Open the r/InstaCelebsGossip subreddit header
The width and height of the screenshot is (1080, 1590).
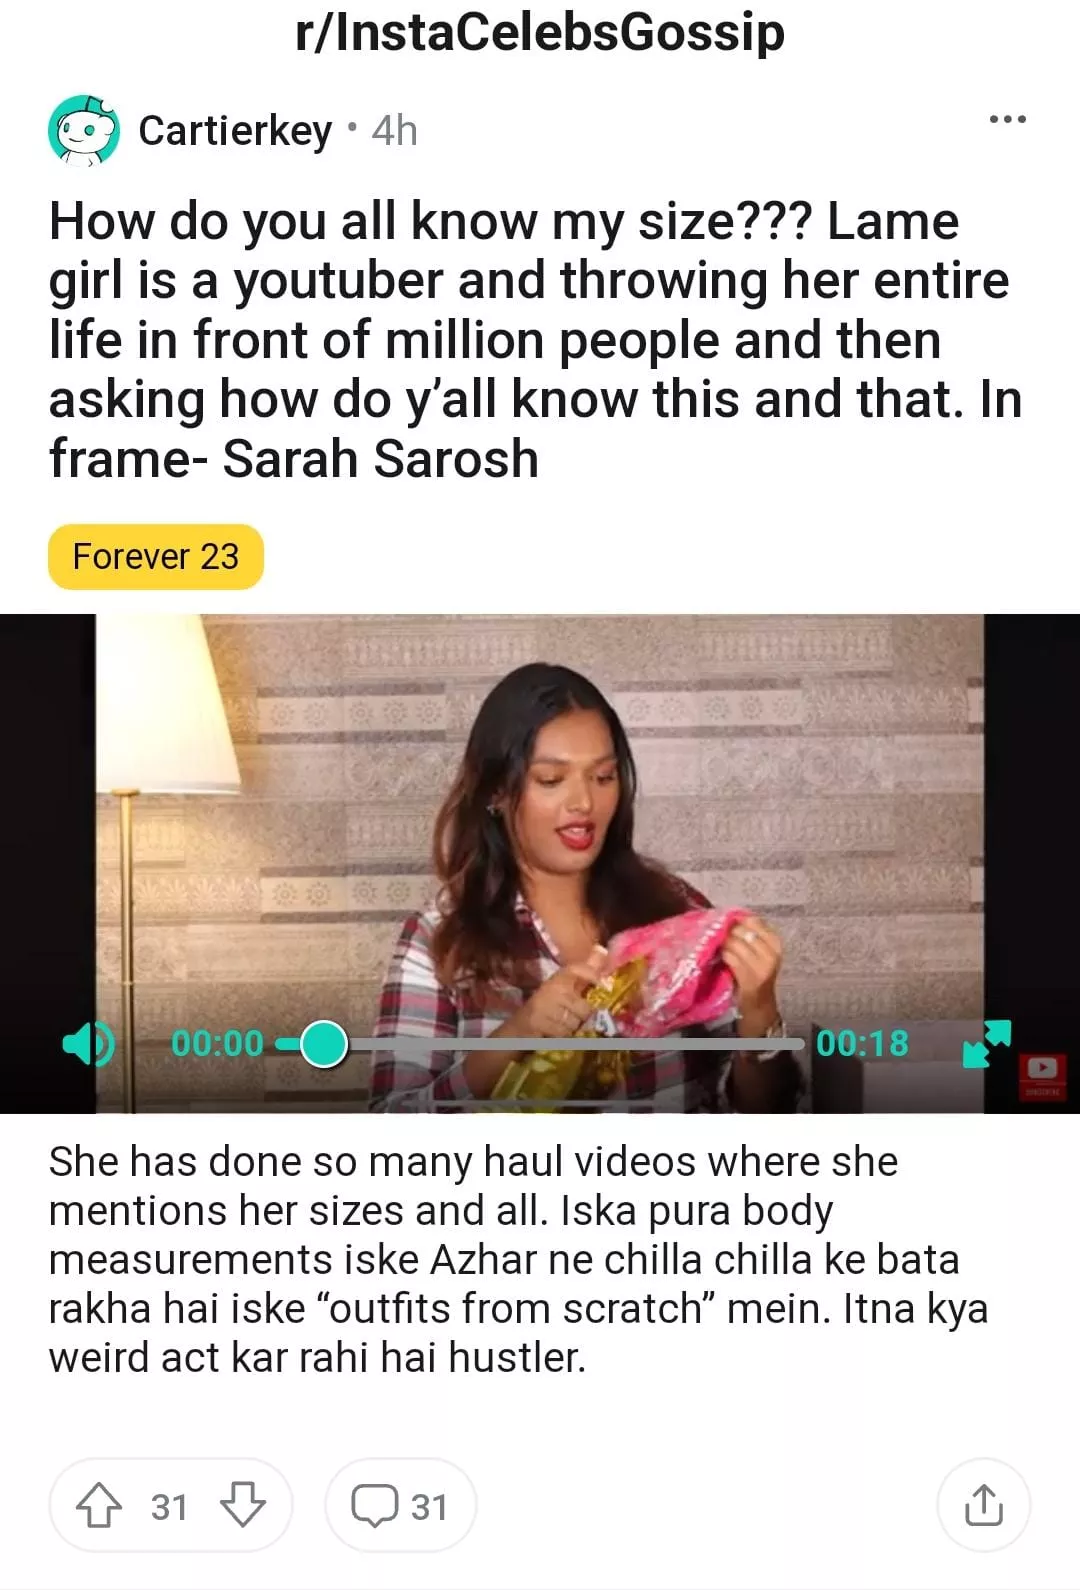[540, 32]
